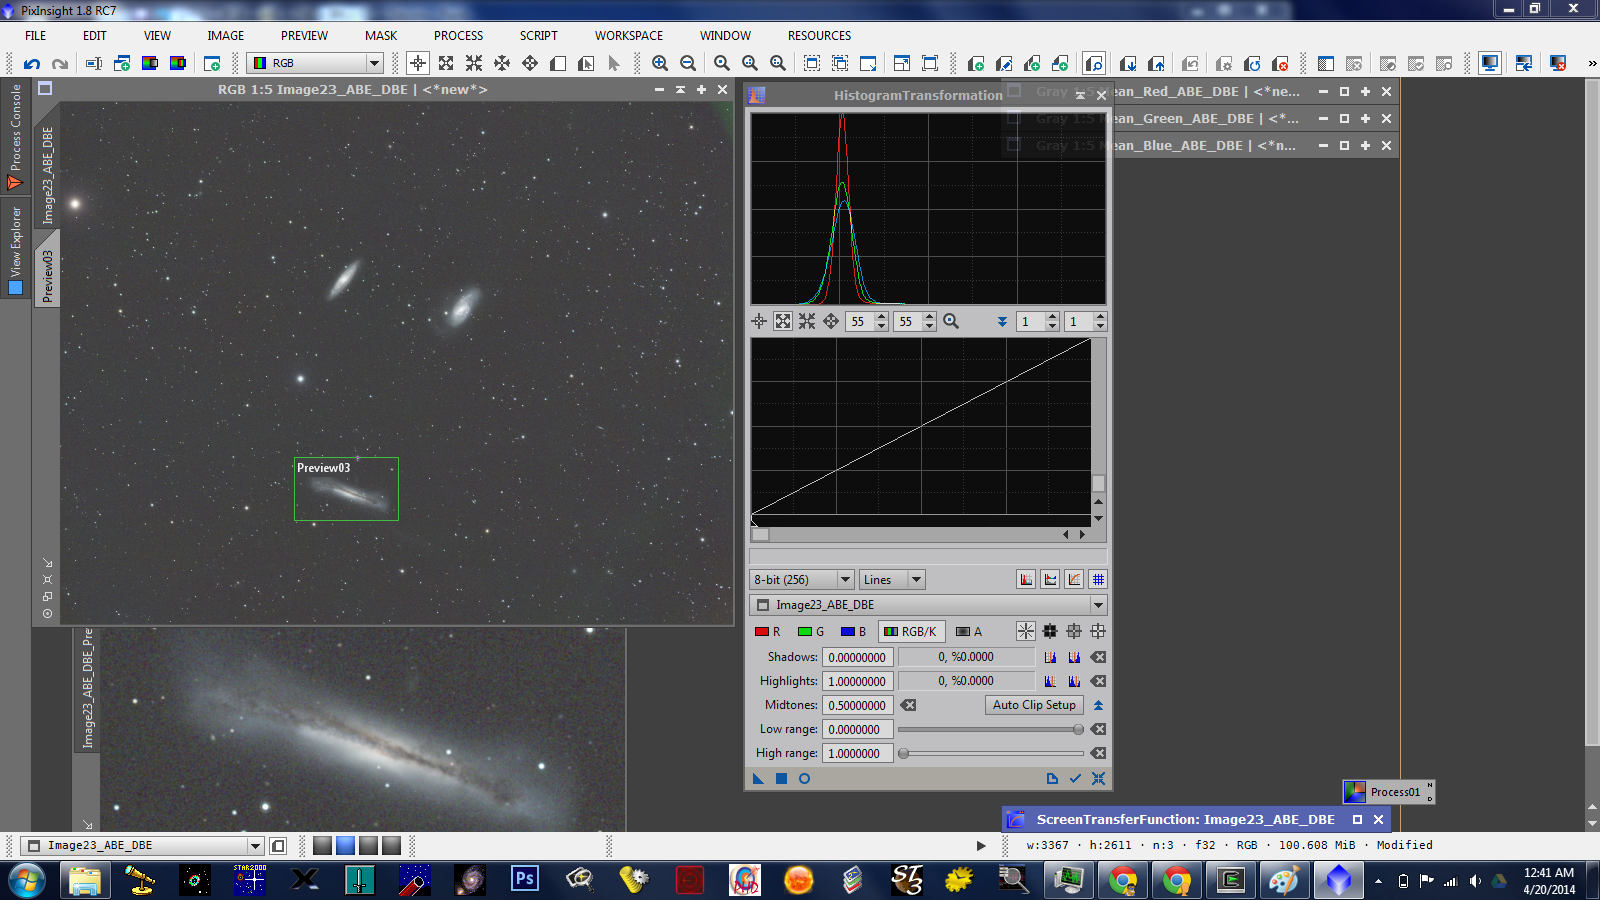
Task: Click the new preview icon with magnifier
Action: coord(1094,63)
